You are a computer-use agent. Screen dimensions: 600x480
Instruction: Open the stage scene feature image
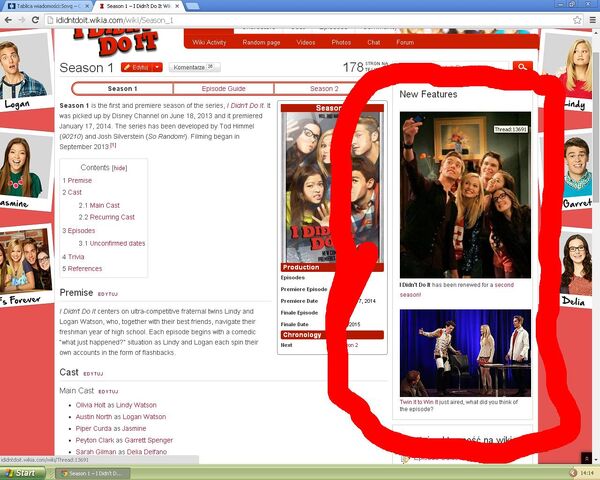click(465, 353)
